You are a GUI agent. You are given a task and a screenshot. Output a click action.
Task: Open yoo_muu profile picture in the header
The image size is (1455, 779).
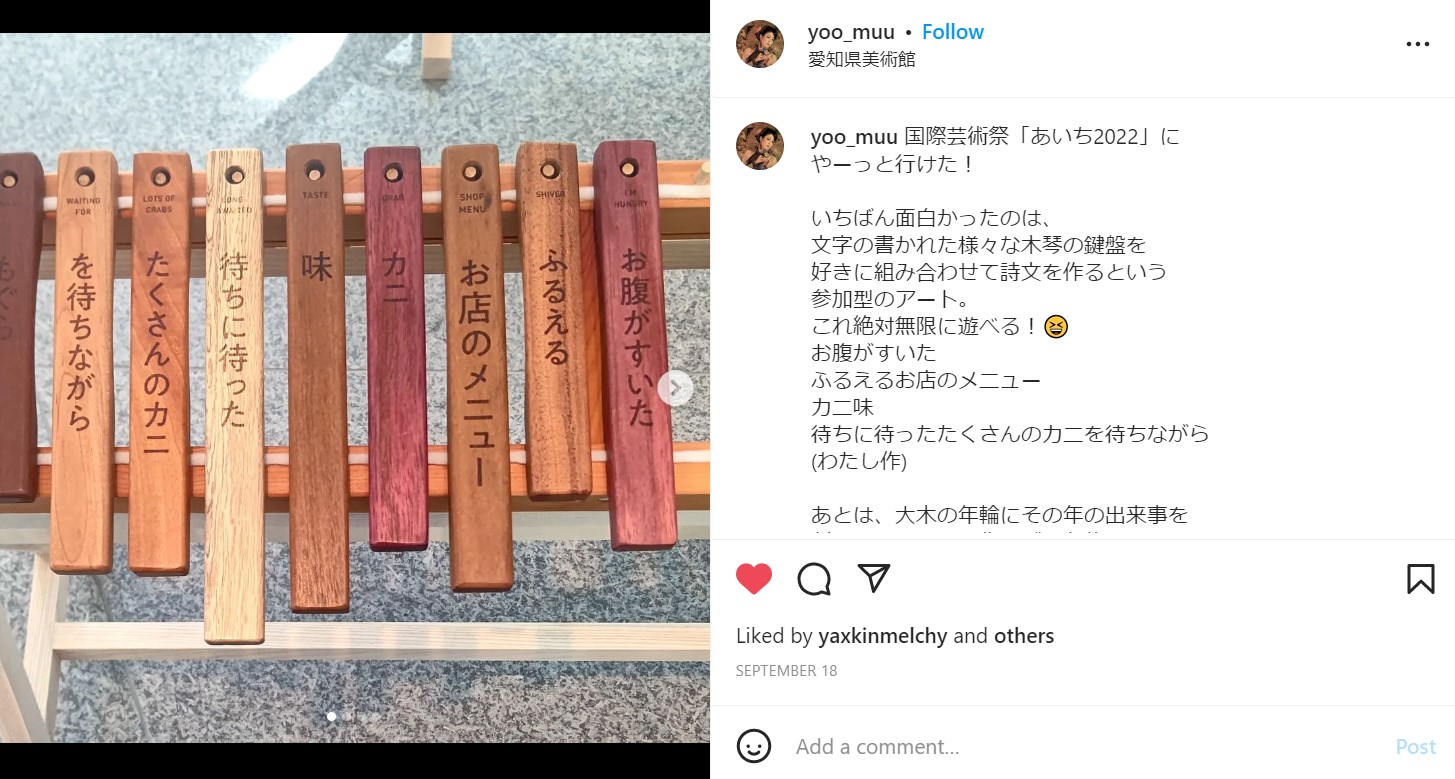[760, 44]
